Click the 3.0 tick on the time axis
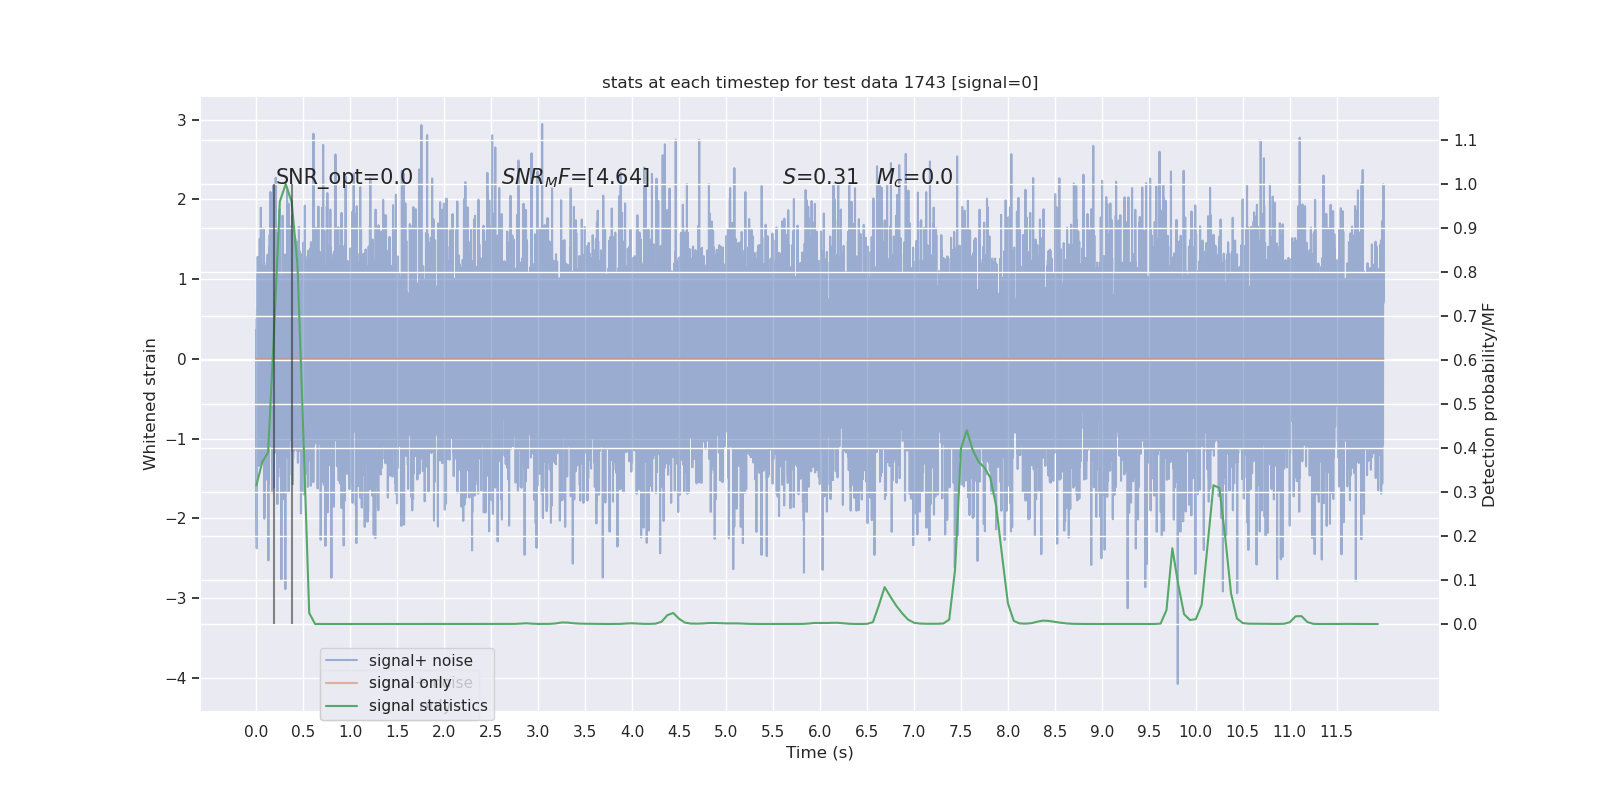The image size is (1600, 800). click(x=538, y=732)
